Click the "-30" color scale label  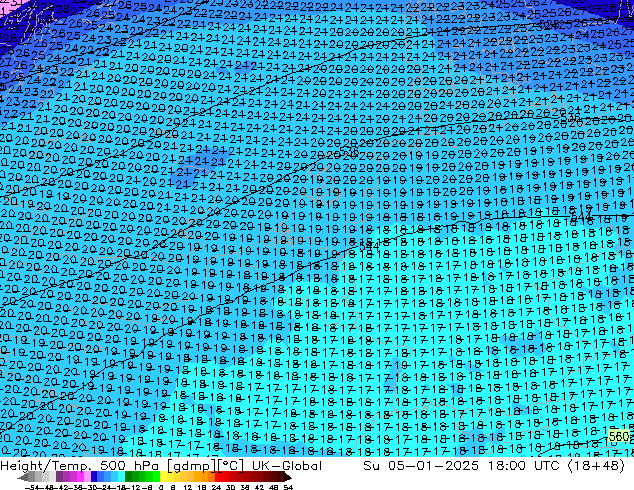pyautogui.click(x=91, y=487)
